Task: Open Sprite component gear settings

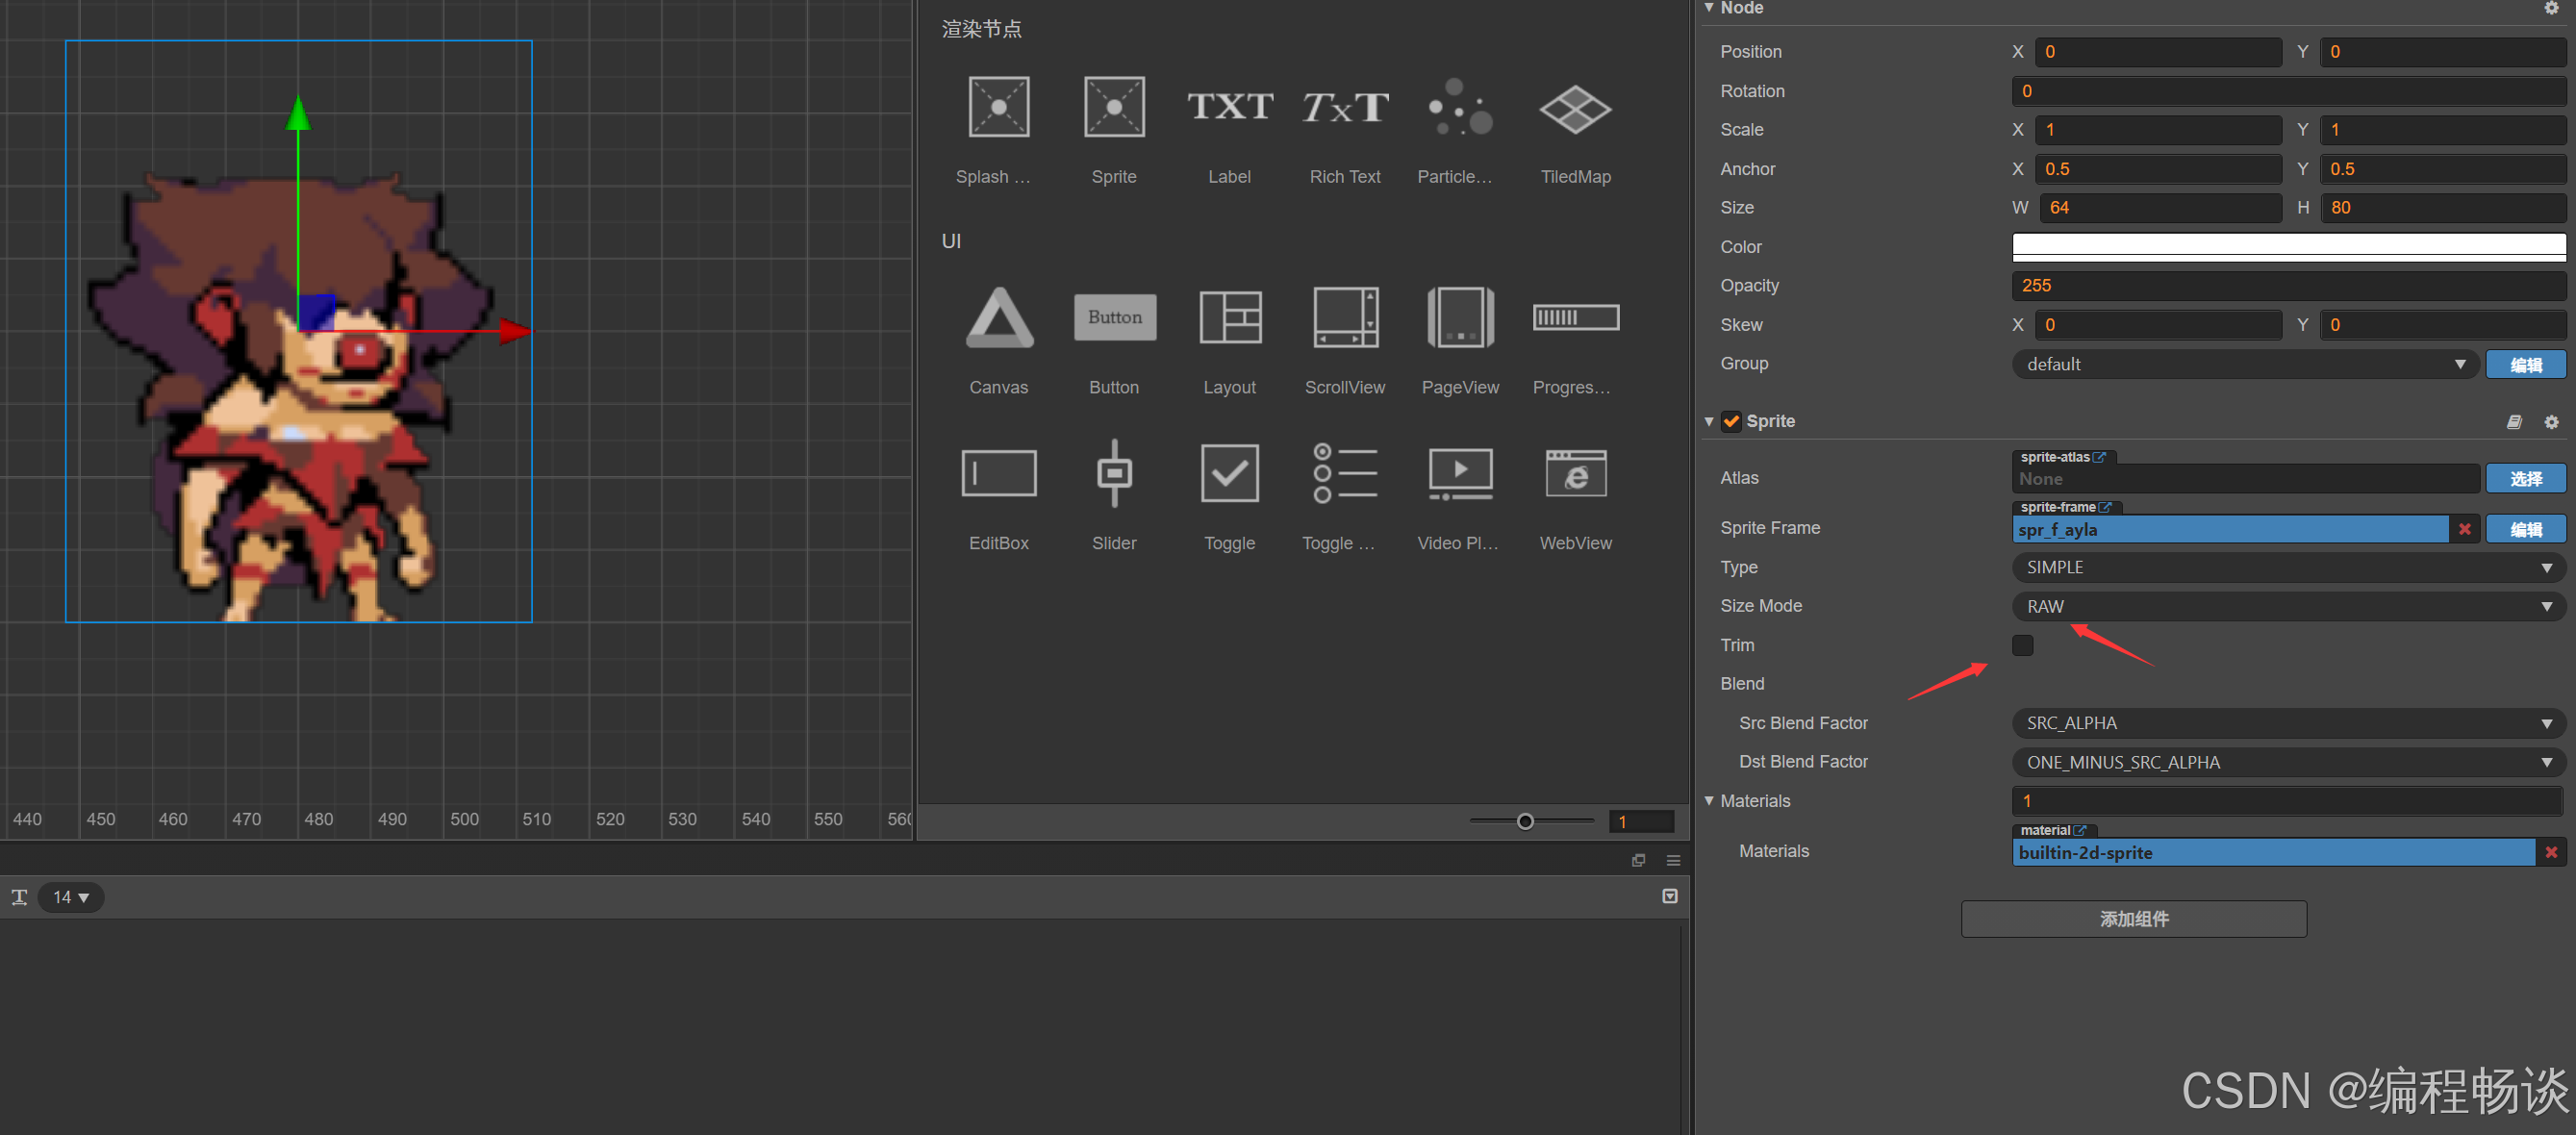Action: coord(2550,422)
